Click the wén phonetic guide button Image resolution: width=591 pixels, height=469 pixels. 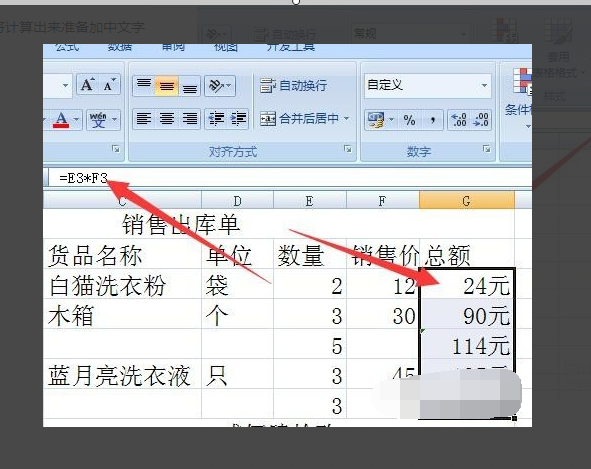98,120
